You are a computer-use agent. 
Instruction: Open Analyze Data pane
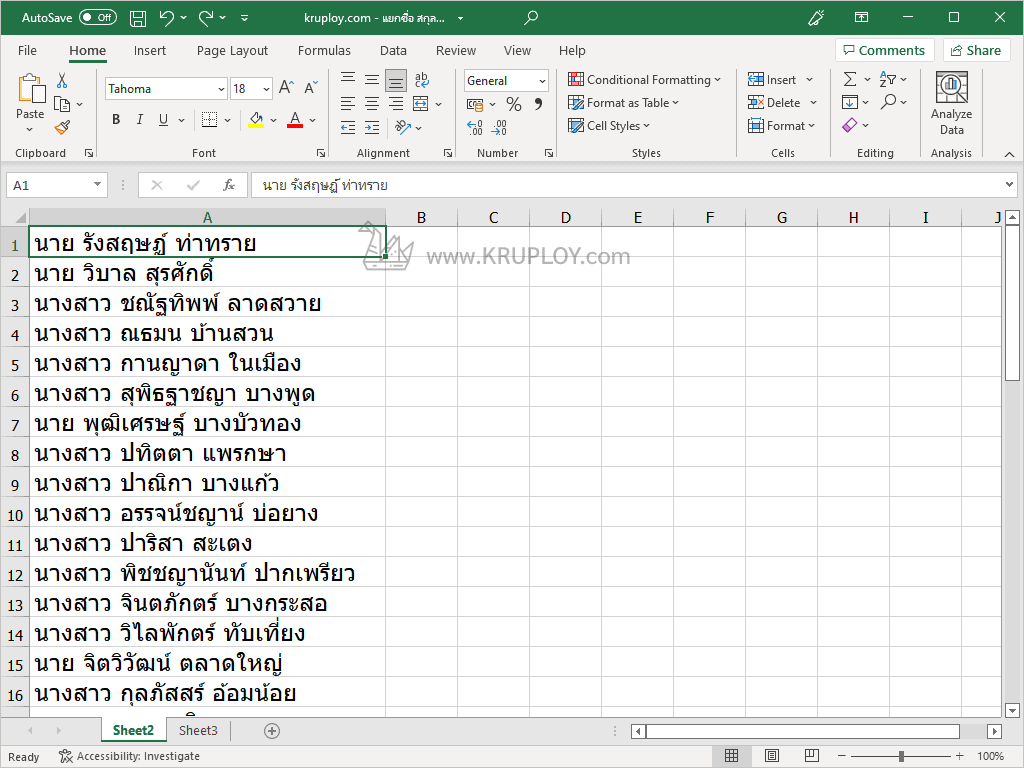(x=951, y=104)
